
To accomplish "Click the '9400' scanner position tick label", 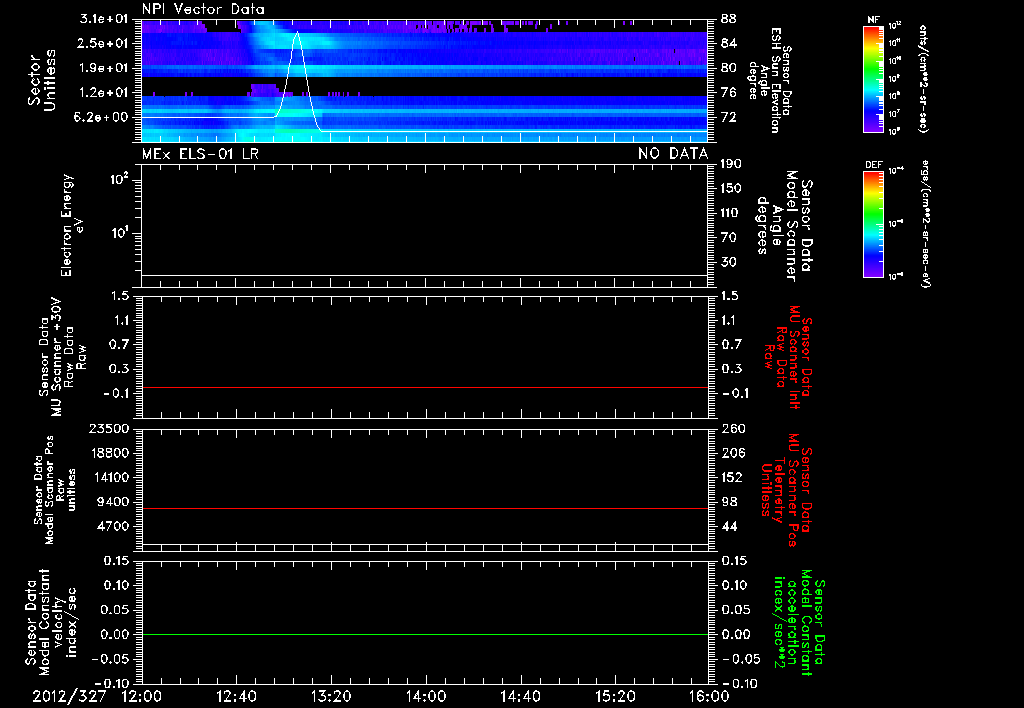I will tap(113, 502).
